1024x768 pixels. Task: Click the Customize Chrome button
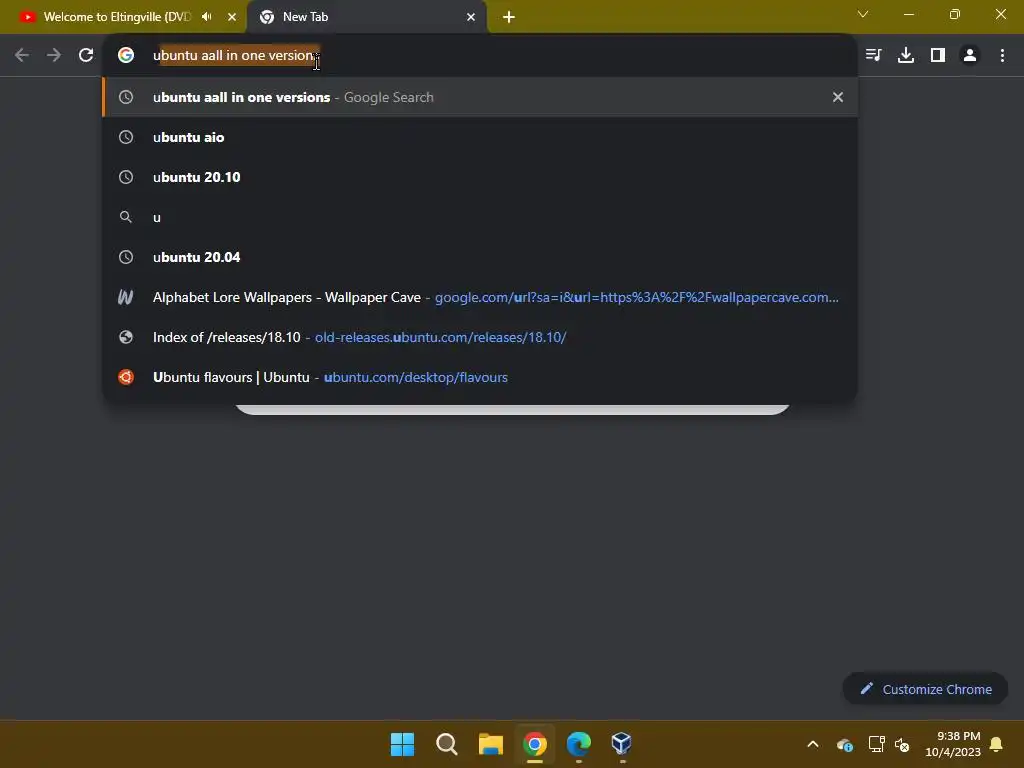925,689
